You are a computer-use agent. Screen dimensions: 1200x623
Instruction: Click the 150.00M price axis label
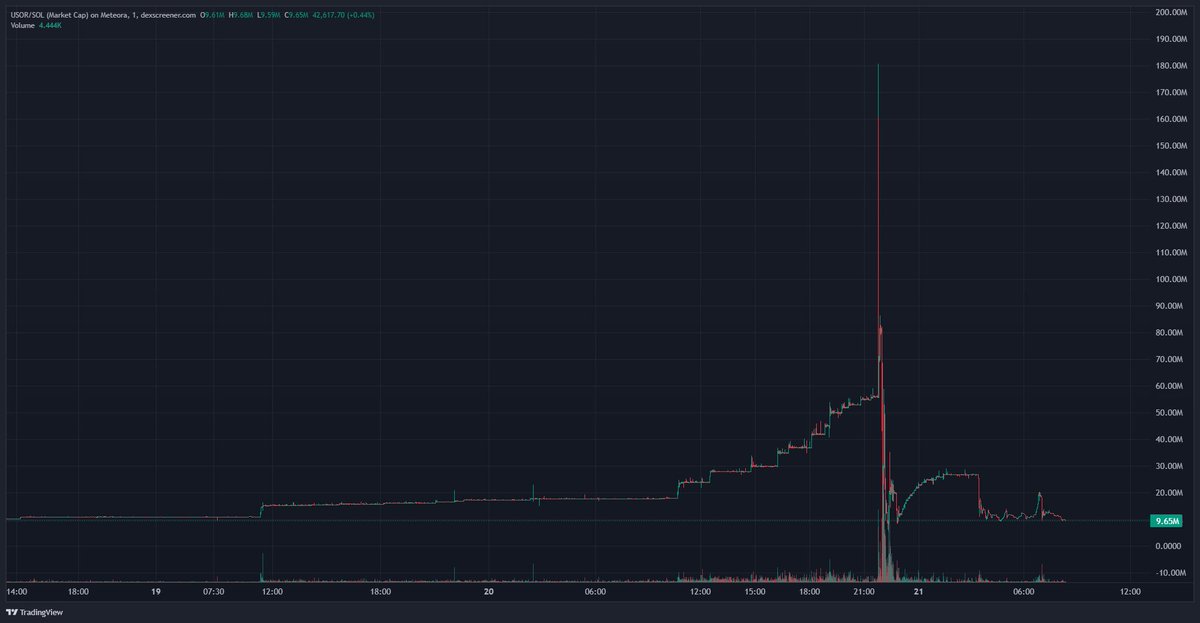click(x=1169, y=146)
